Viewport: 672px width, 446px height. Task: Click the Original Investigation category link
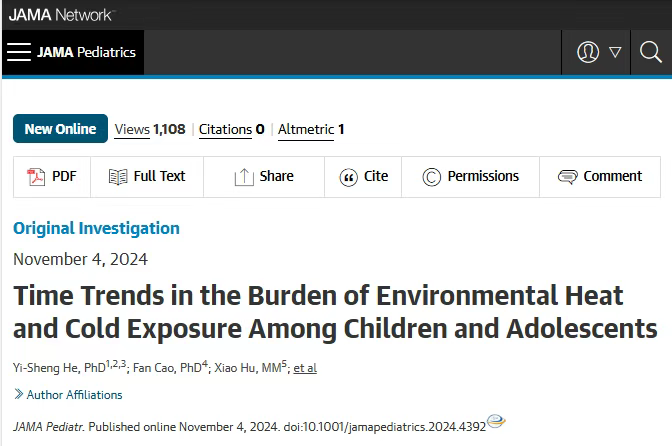point(96,228)
